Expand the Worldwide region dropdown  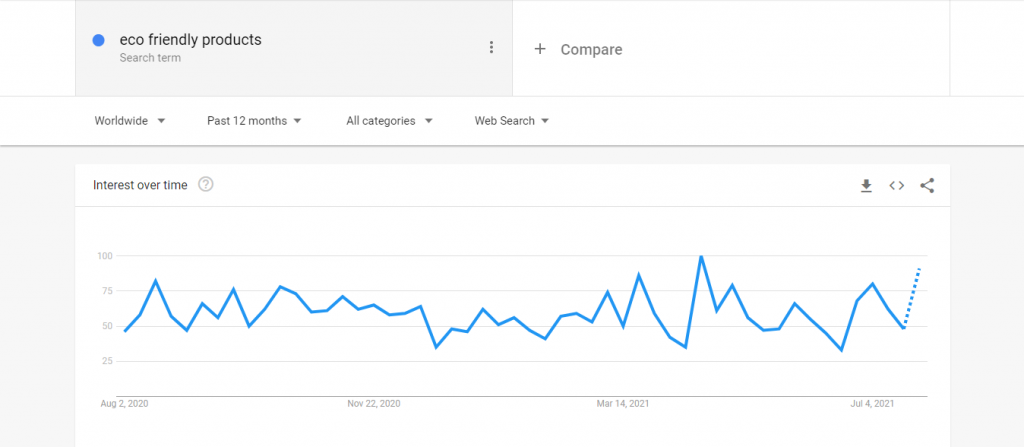tap(130, 121)
